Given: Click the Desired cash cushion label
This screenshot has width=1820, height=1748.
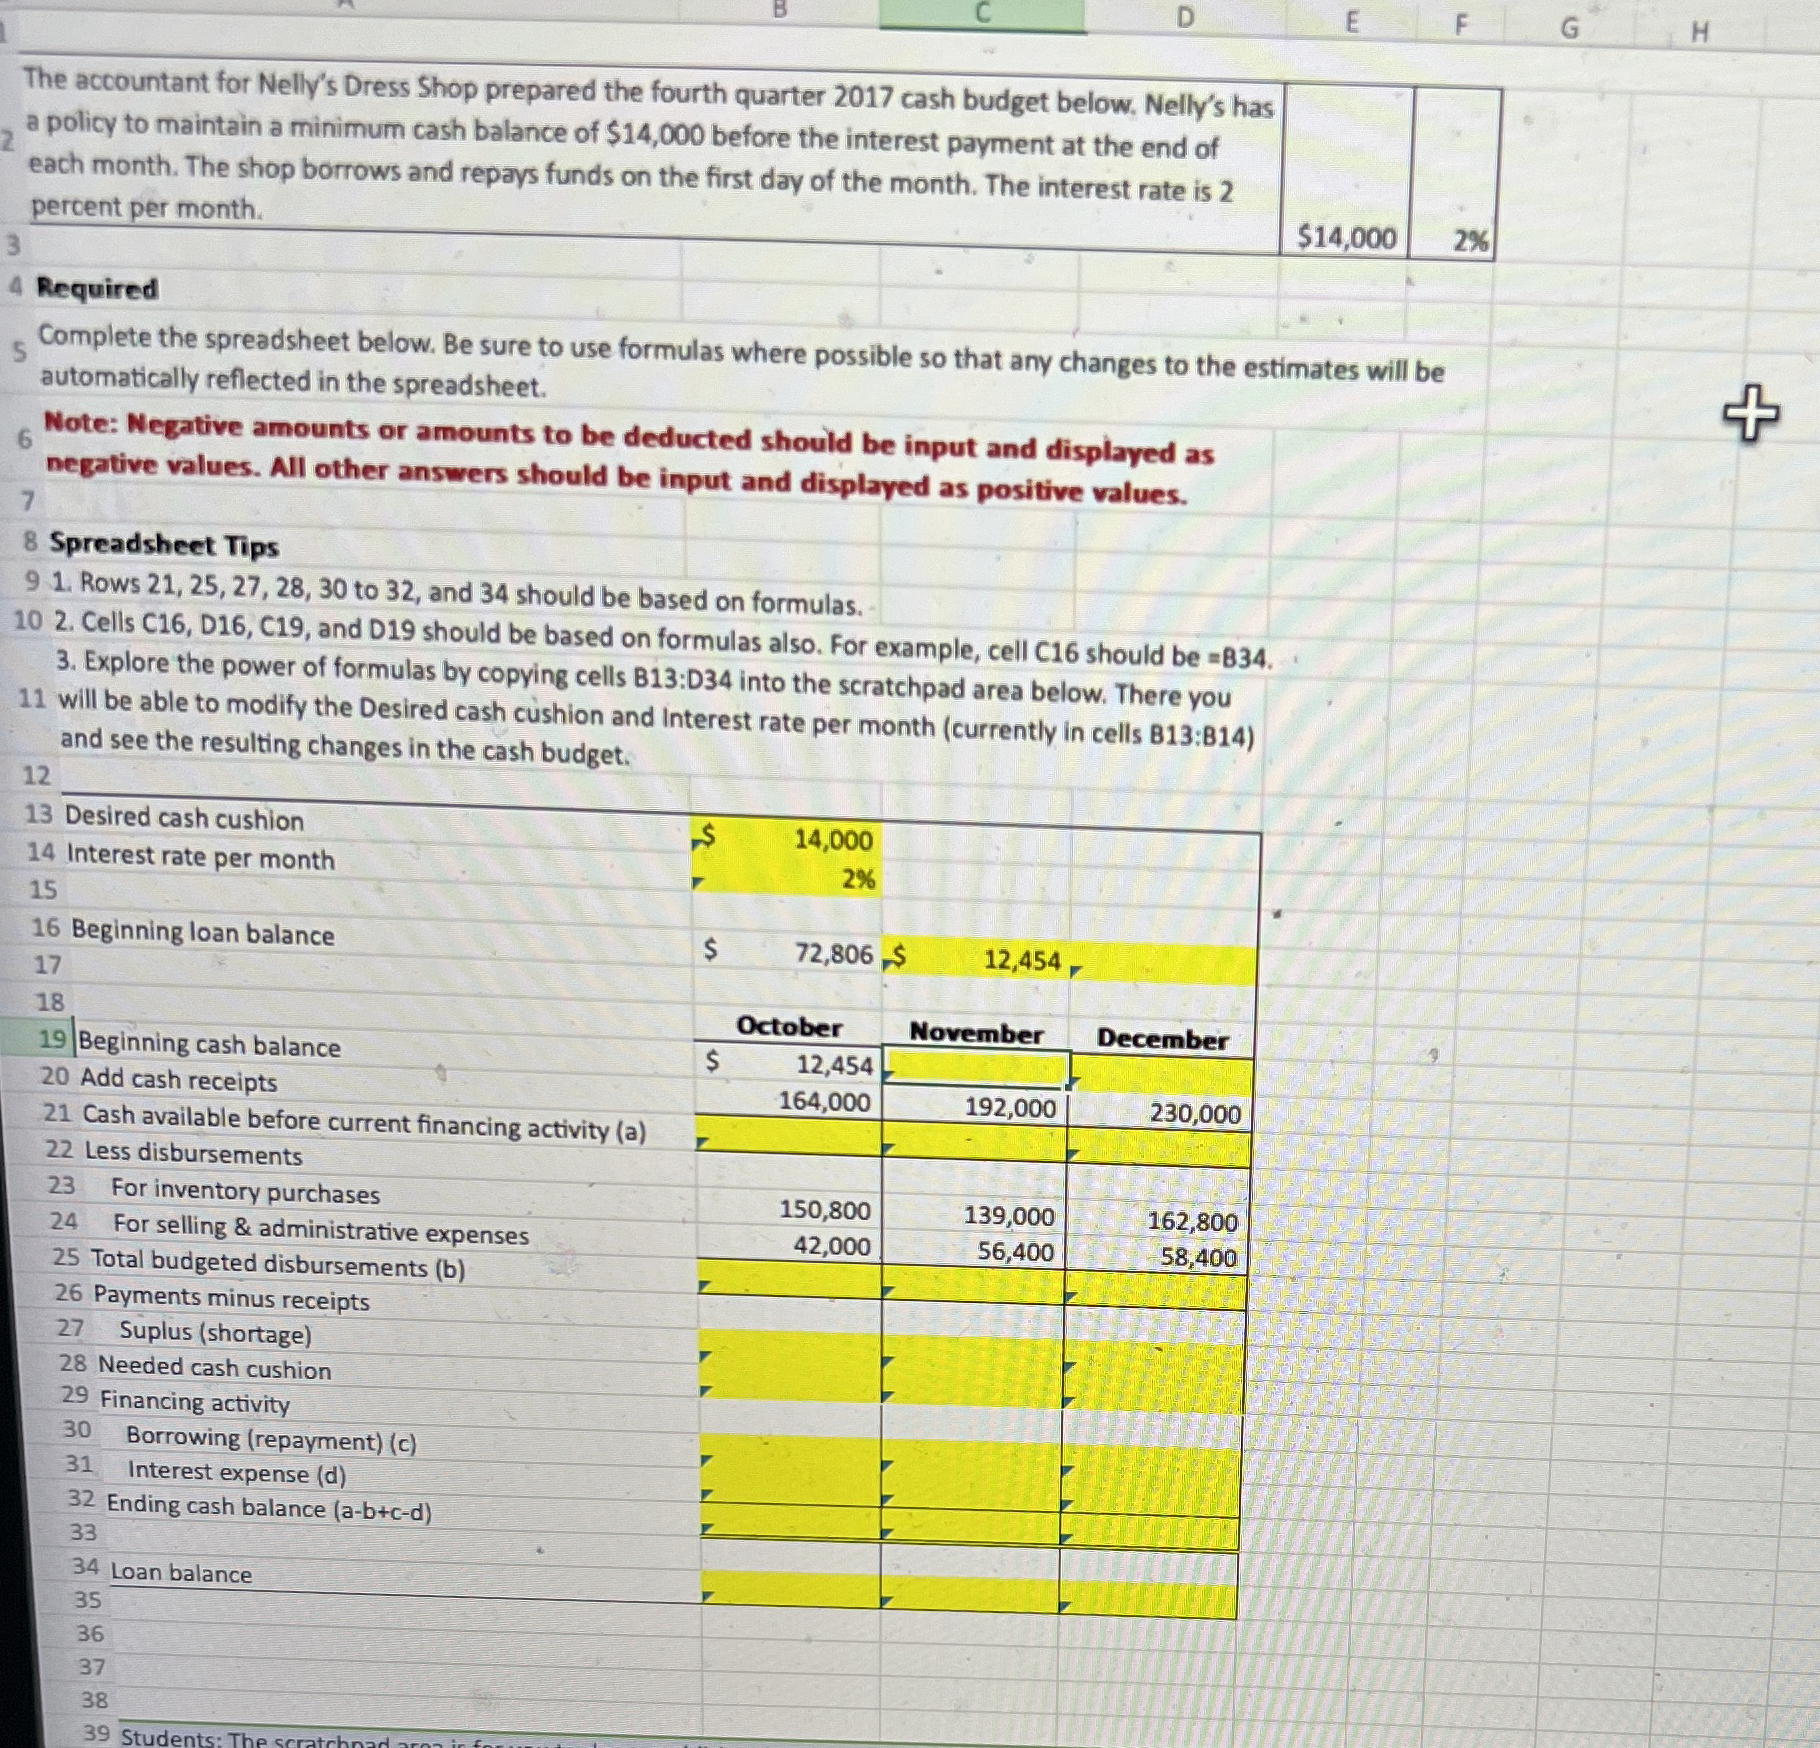Looking at the screenshot, I should click(184, 818).
